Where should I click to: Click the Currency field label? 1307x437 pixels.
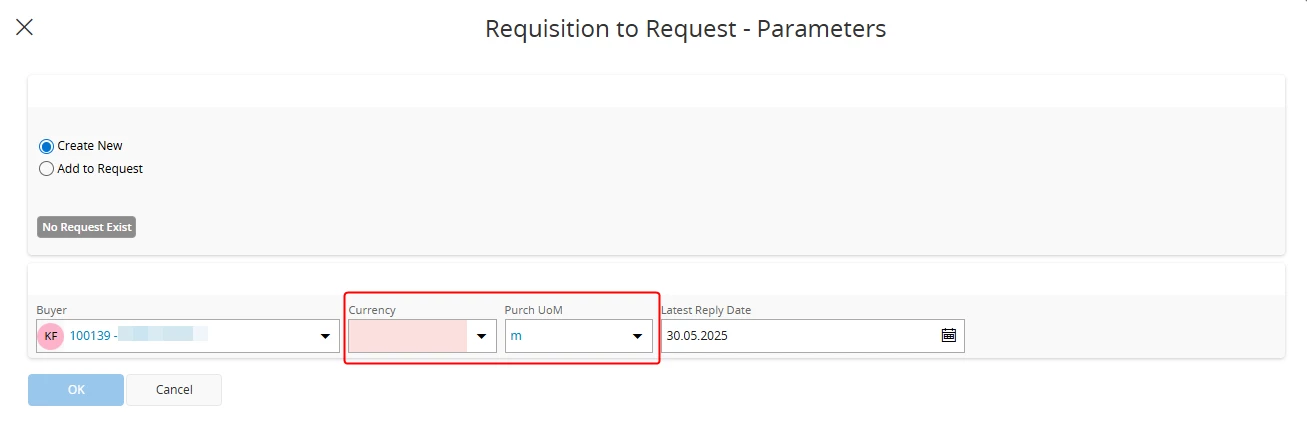372,310
